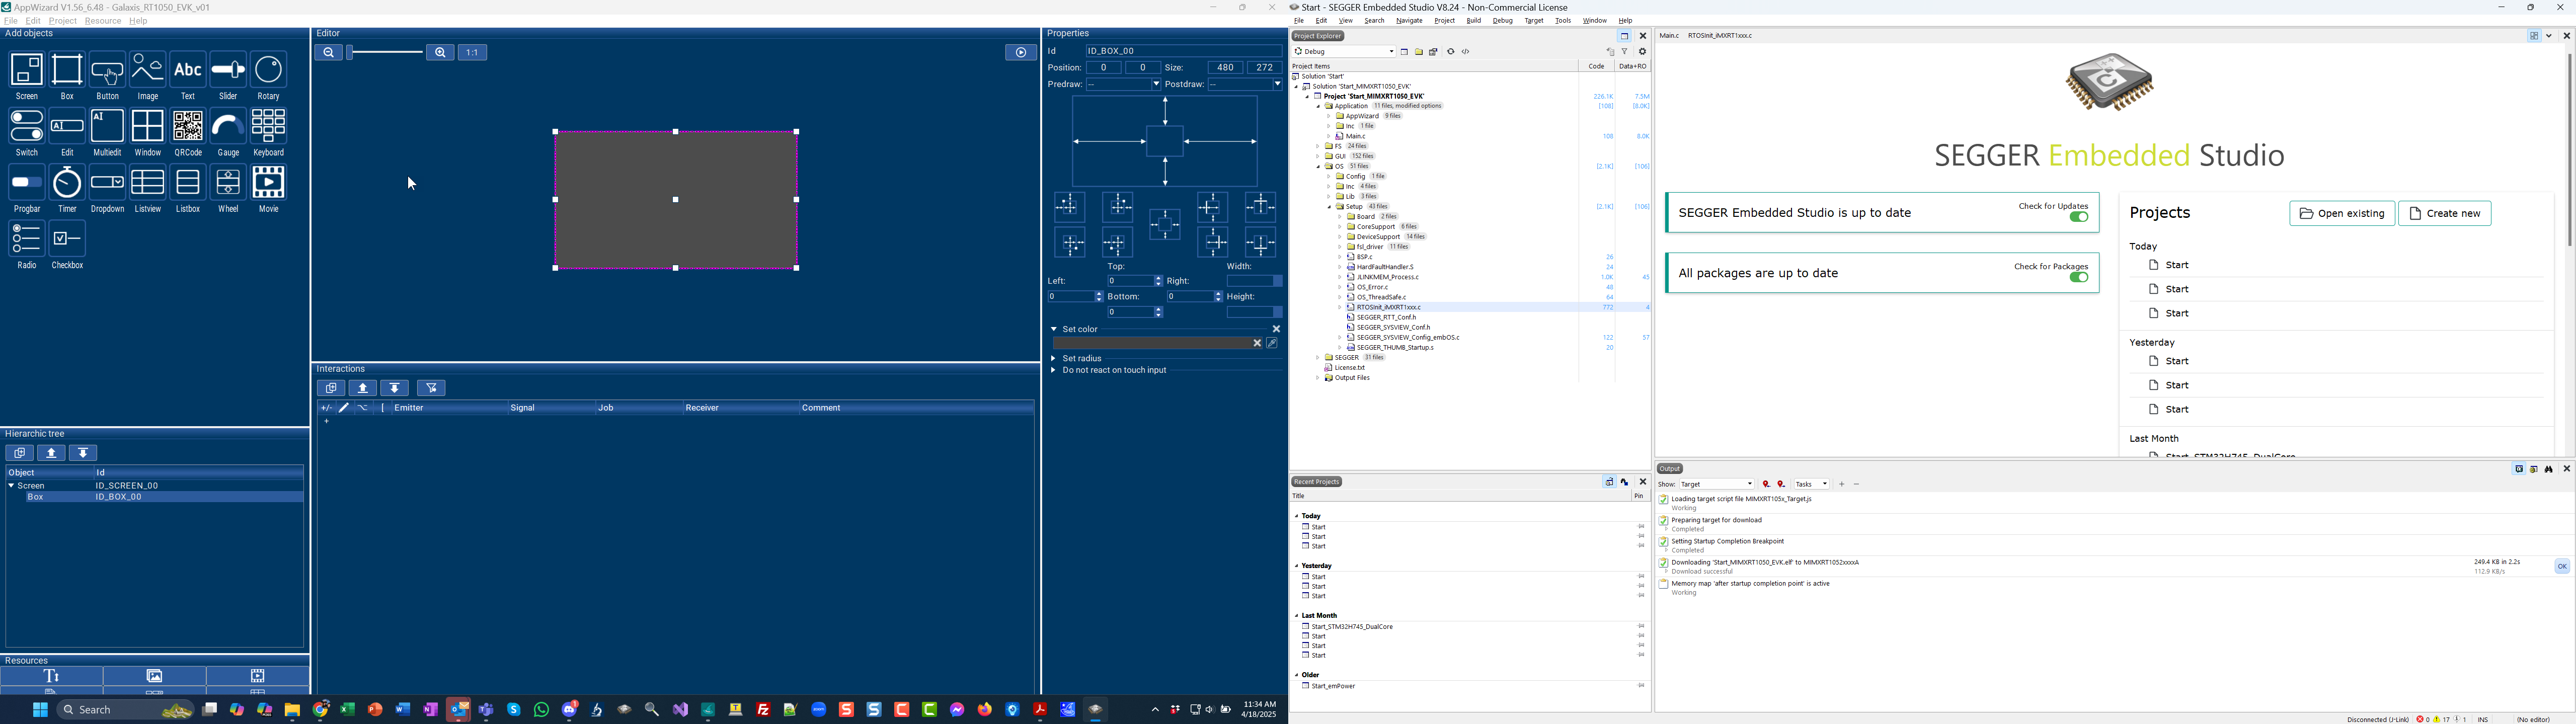The image size is (2576, 724).
Task: Collapse the Screen node in Hierarchic tree
Action: (11, 486)
